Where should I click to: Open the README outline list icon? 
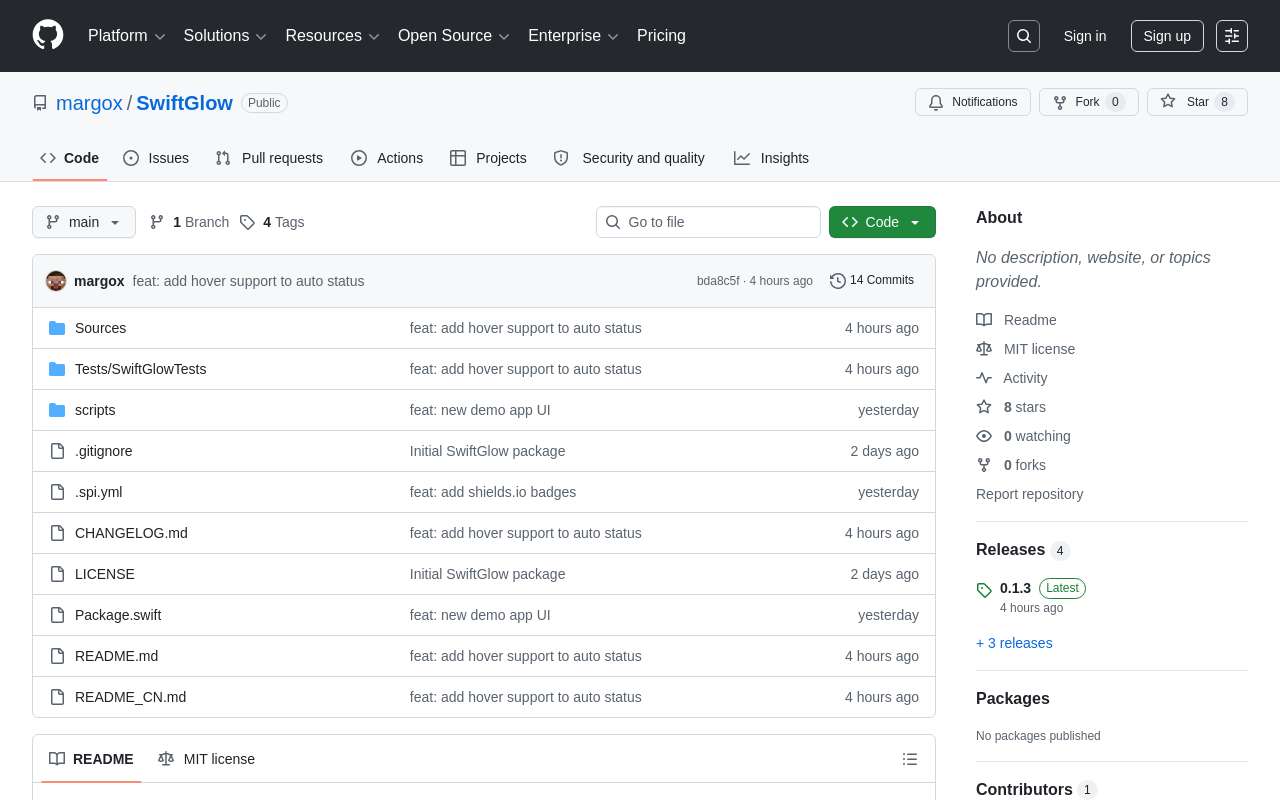(x=910, y=759)
